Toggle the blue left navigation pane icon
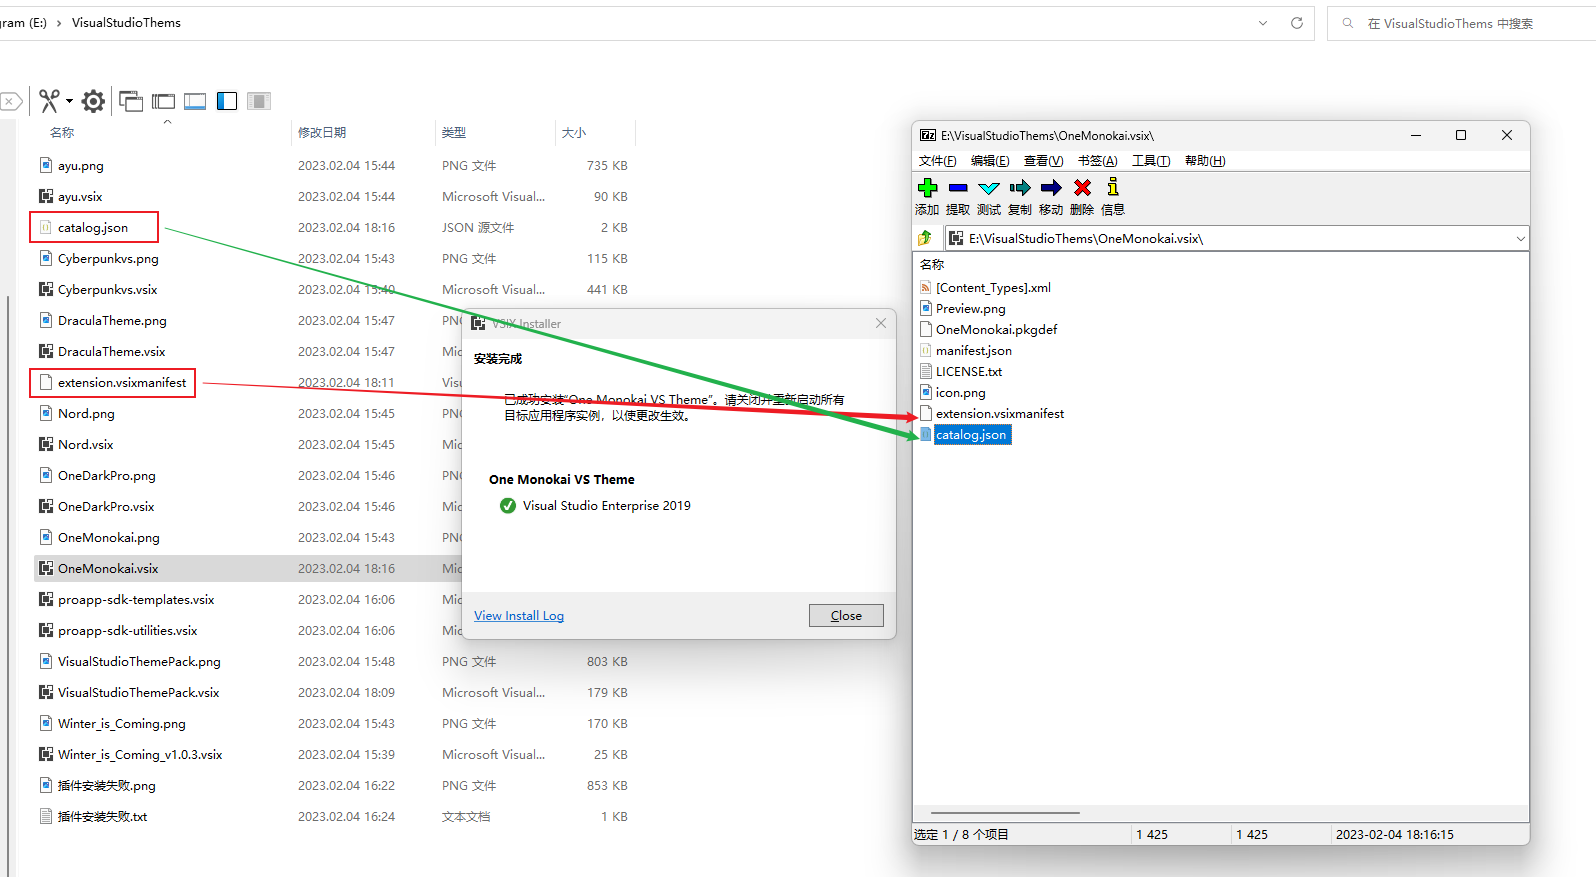The height and width of the screenshot is (877, 1596). (x=227, y=101)
